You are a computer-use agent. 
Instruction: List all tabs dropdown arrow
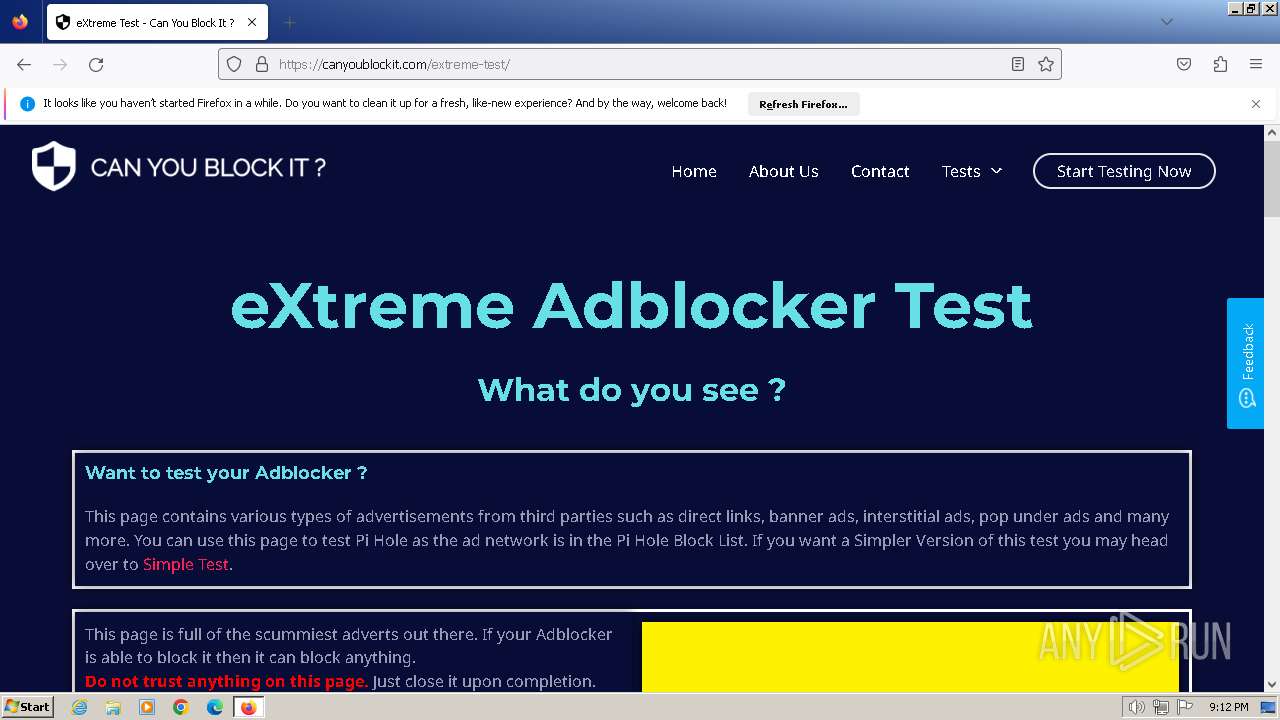tap(1166, 22)
